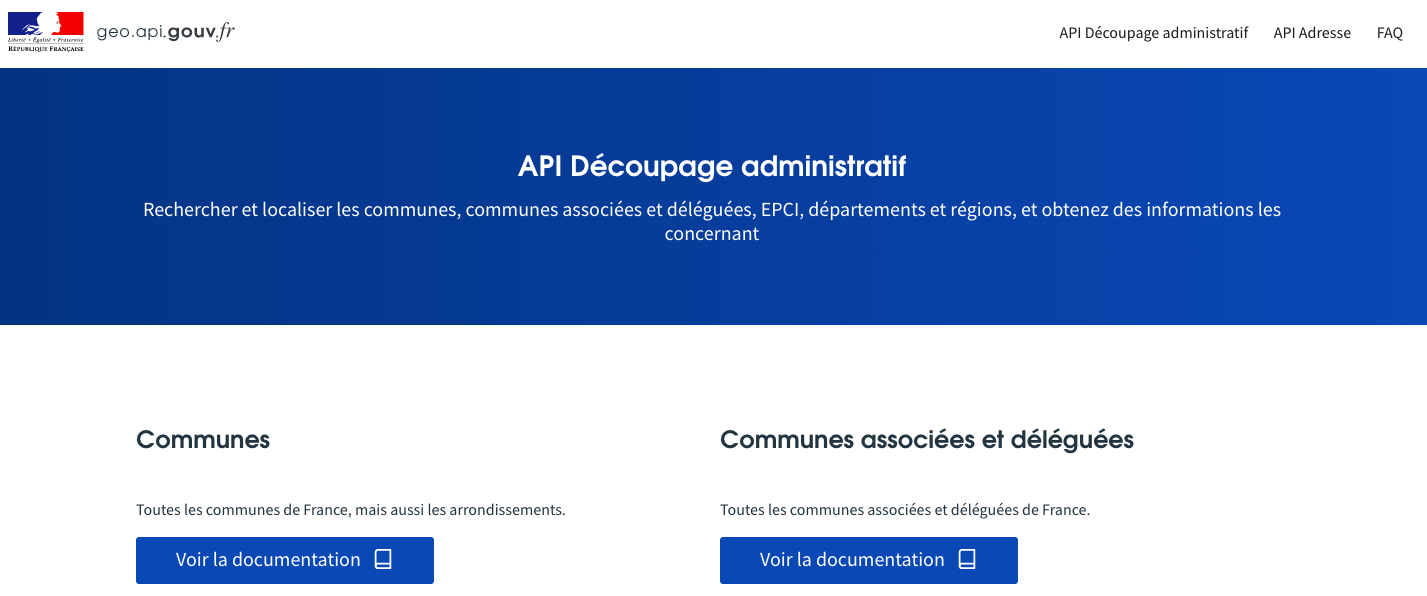Screen dimensions: 1427x596
Task: Click the text mentioning 'les arrondissements'
Action: [351, 510]
